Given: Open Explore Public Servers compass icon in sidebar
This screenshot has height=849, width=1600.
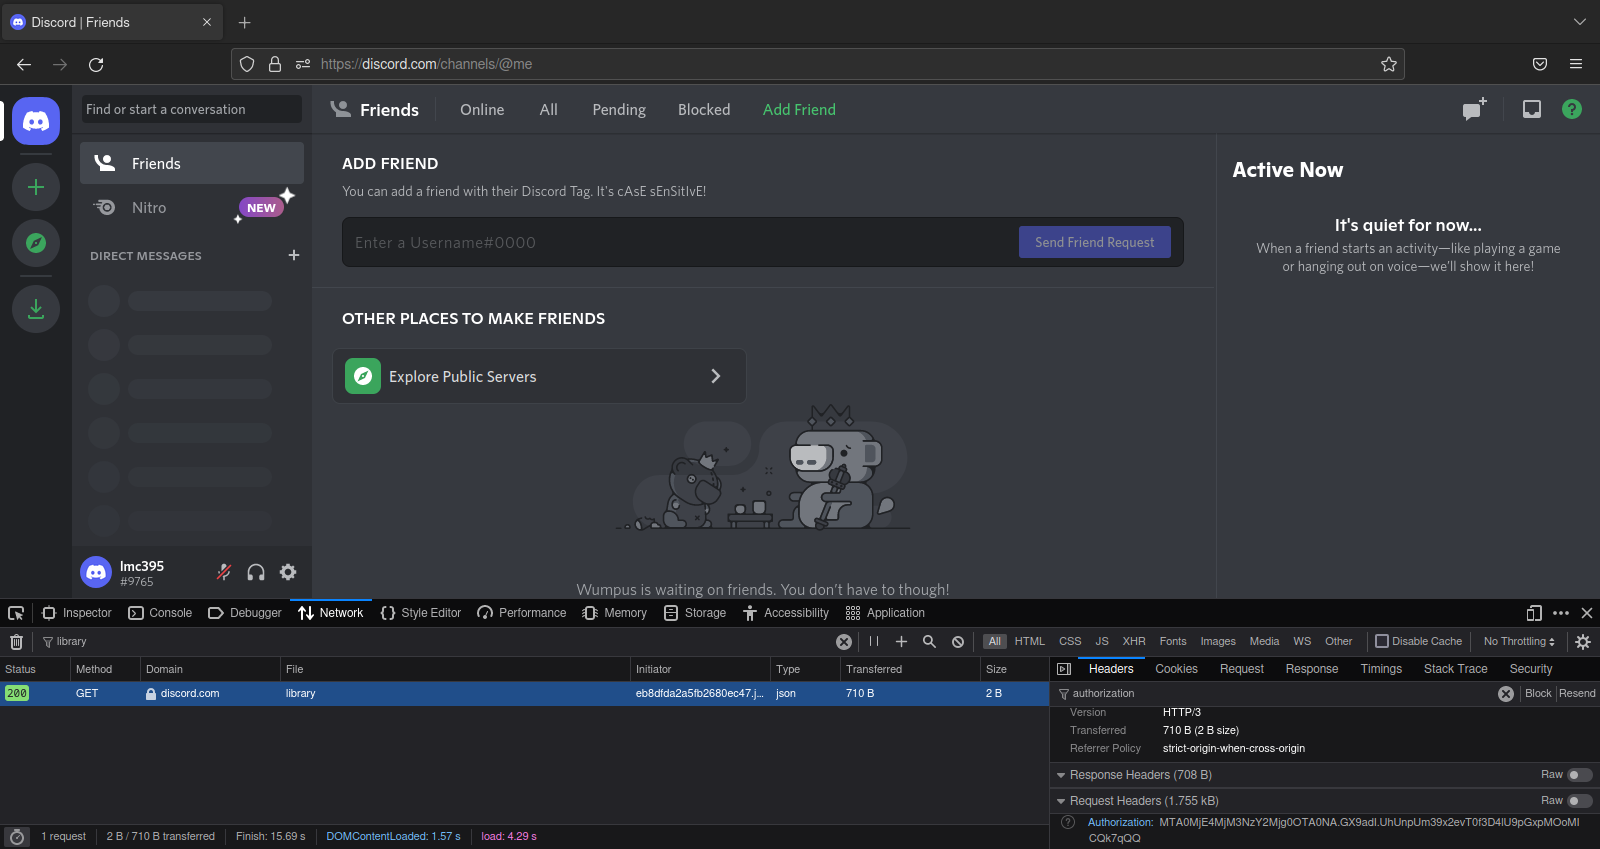Looking at the screenshot, I should pyautogui.click(x=36, y=243).
